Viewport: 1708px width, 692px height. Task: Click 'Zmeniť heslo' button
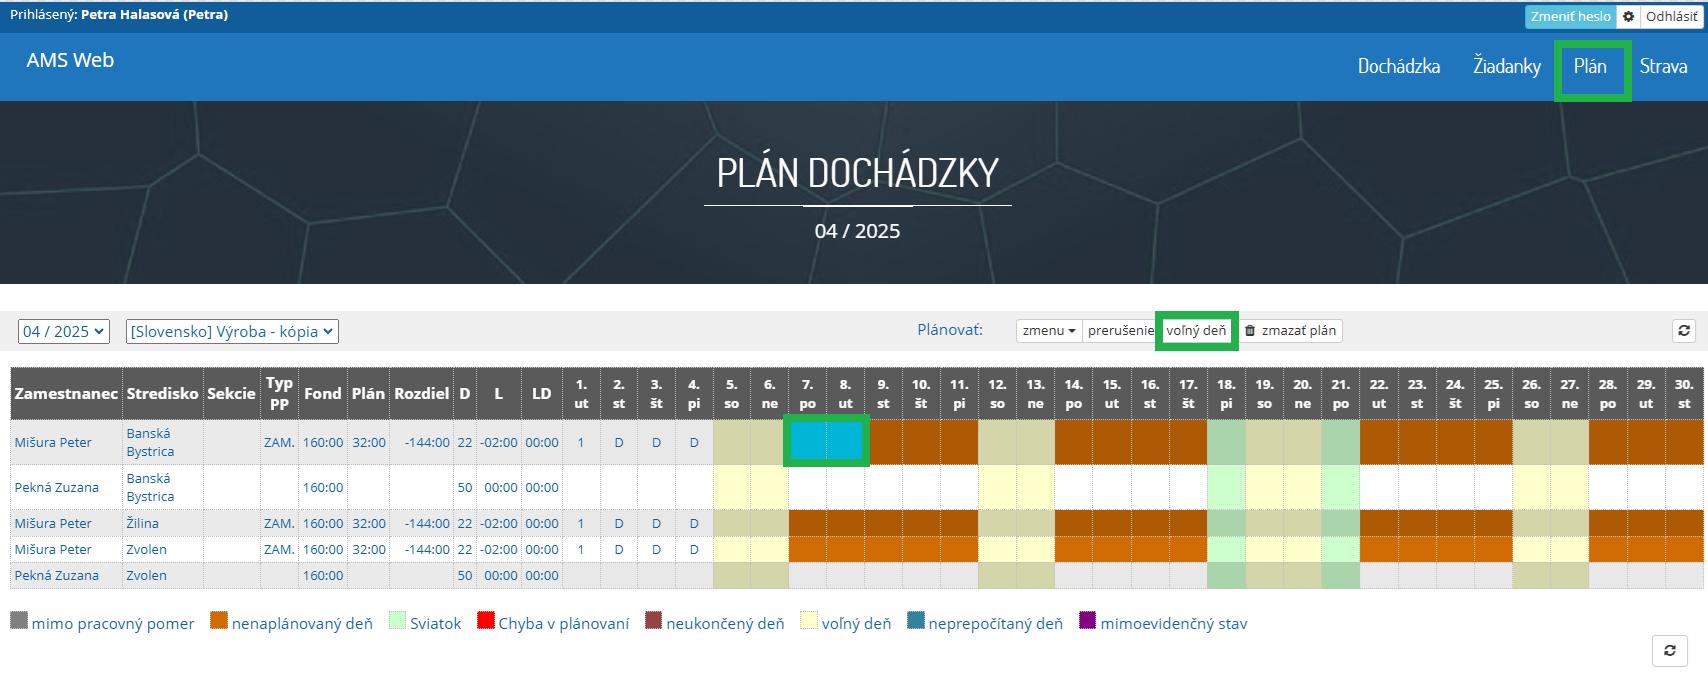tap(1570, 17)
